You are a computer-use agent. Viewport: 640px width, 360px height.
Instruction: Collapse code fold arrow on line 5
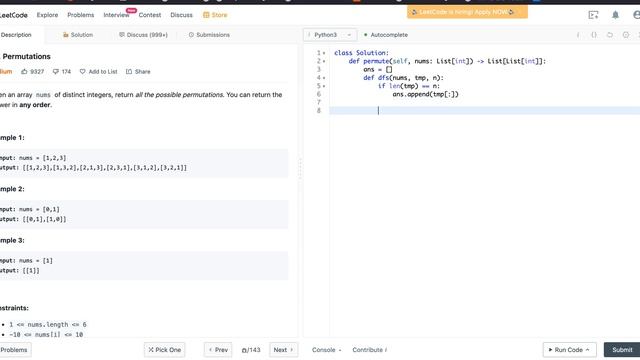[324, 86]
